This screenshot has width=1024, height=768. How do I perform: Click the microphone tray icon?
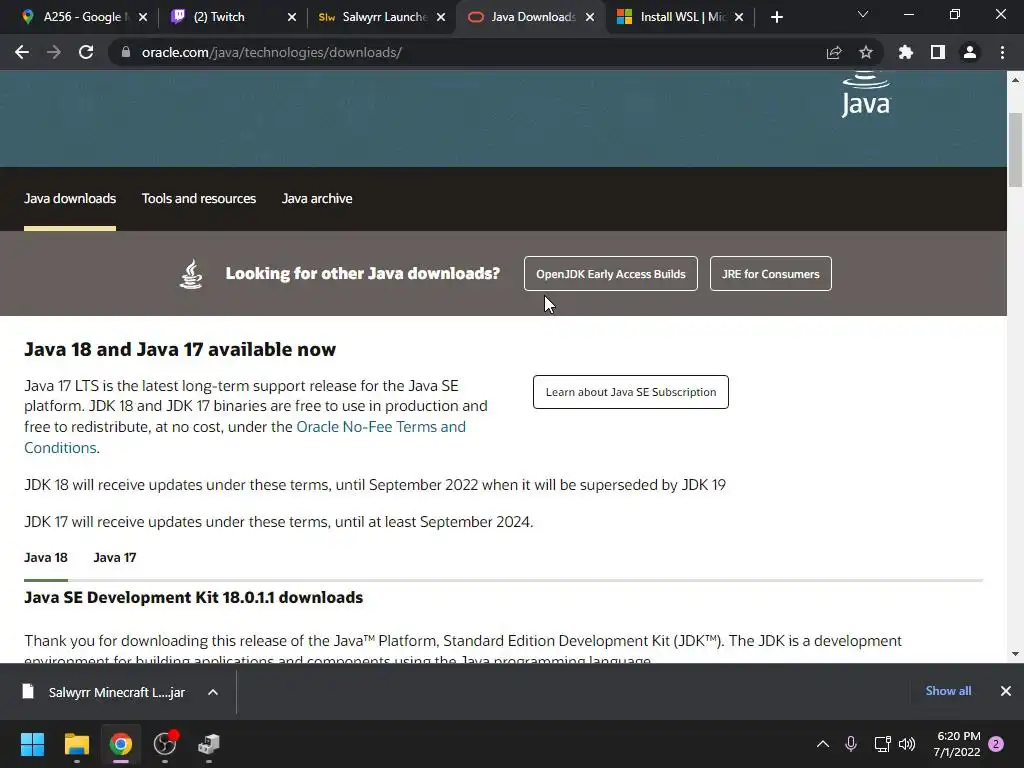coord(851,744)
